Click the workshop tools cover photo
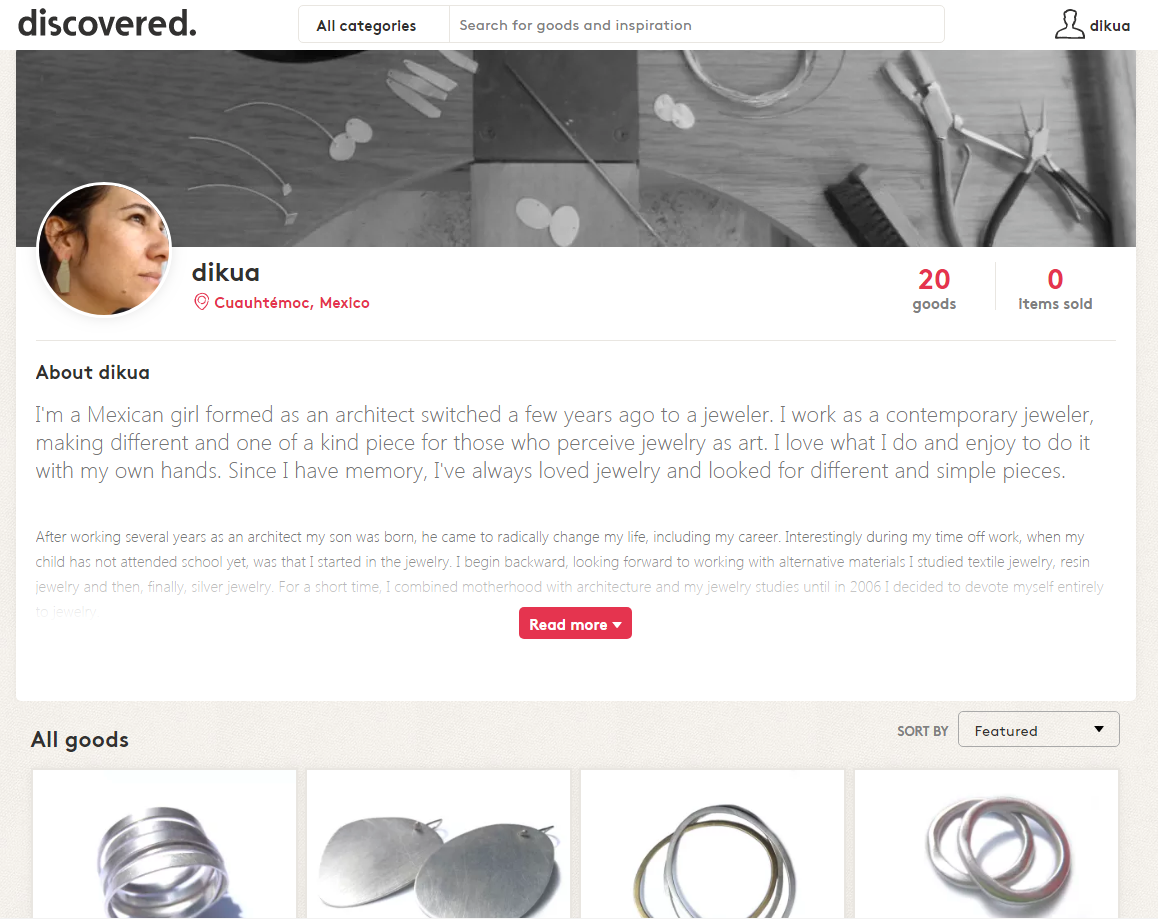 (576, 148)
